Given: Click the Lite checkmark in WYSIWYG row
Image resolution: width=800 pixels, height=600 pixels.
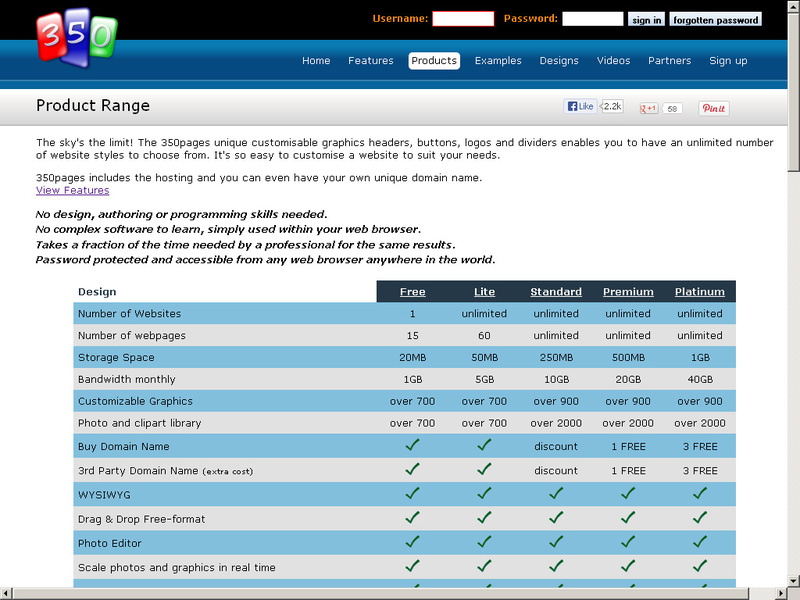Looking at the screenshot, I should coord(484,493).
